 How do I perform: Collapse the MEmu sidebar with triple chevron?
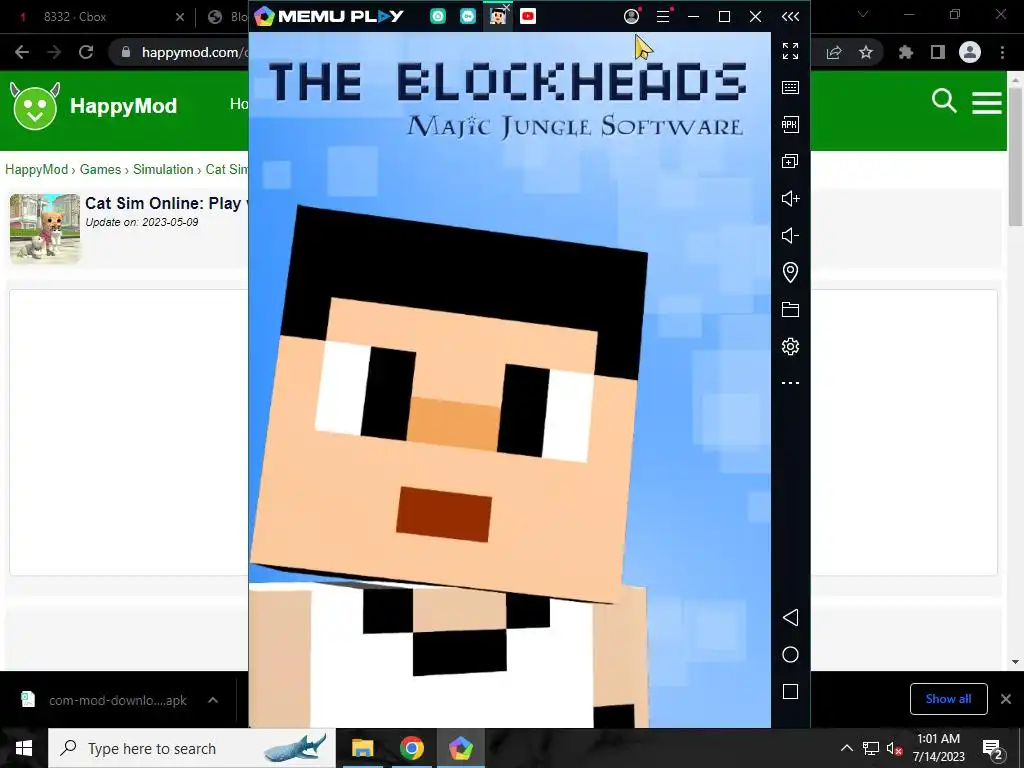click(790, 16)
